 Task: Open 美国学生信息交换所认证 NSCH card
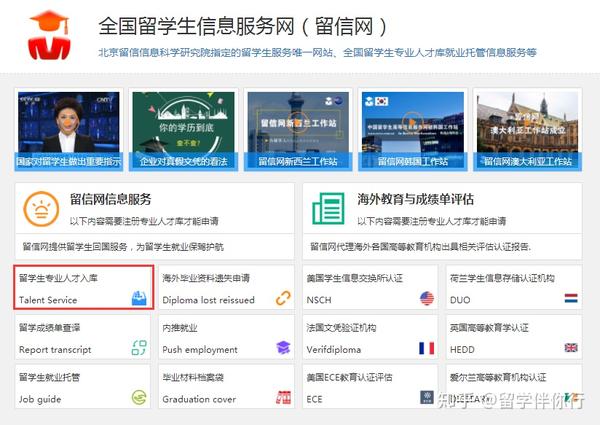(370, 287)
